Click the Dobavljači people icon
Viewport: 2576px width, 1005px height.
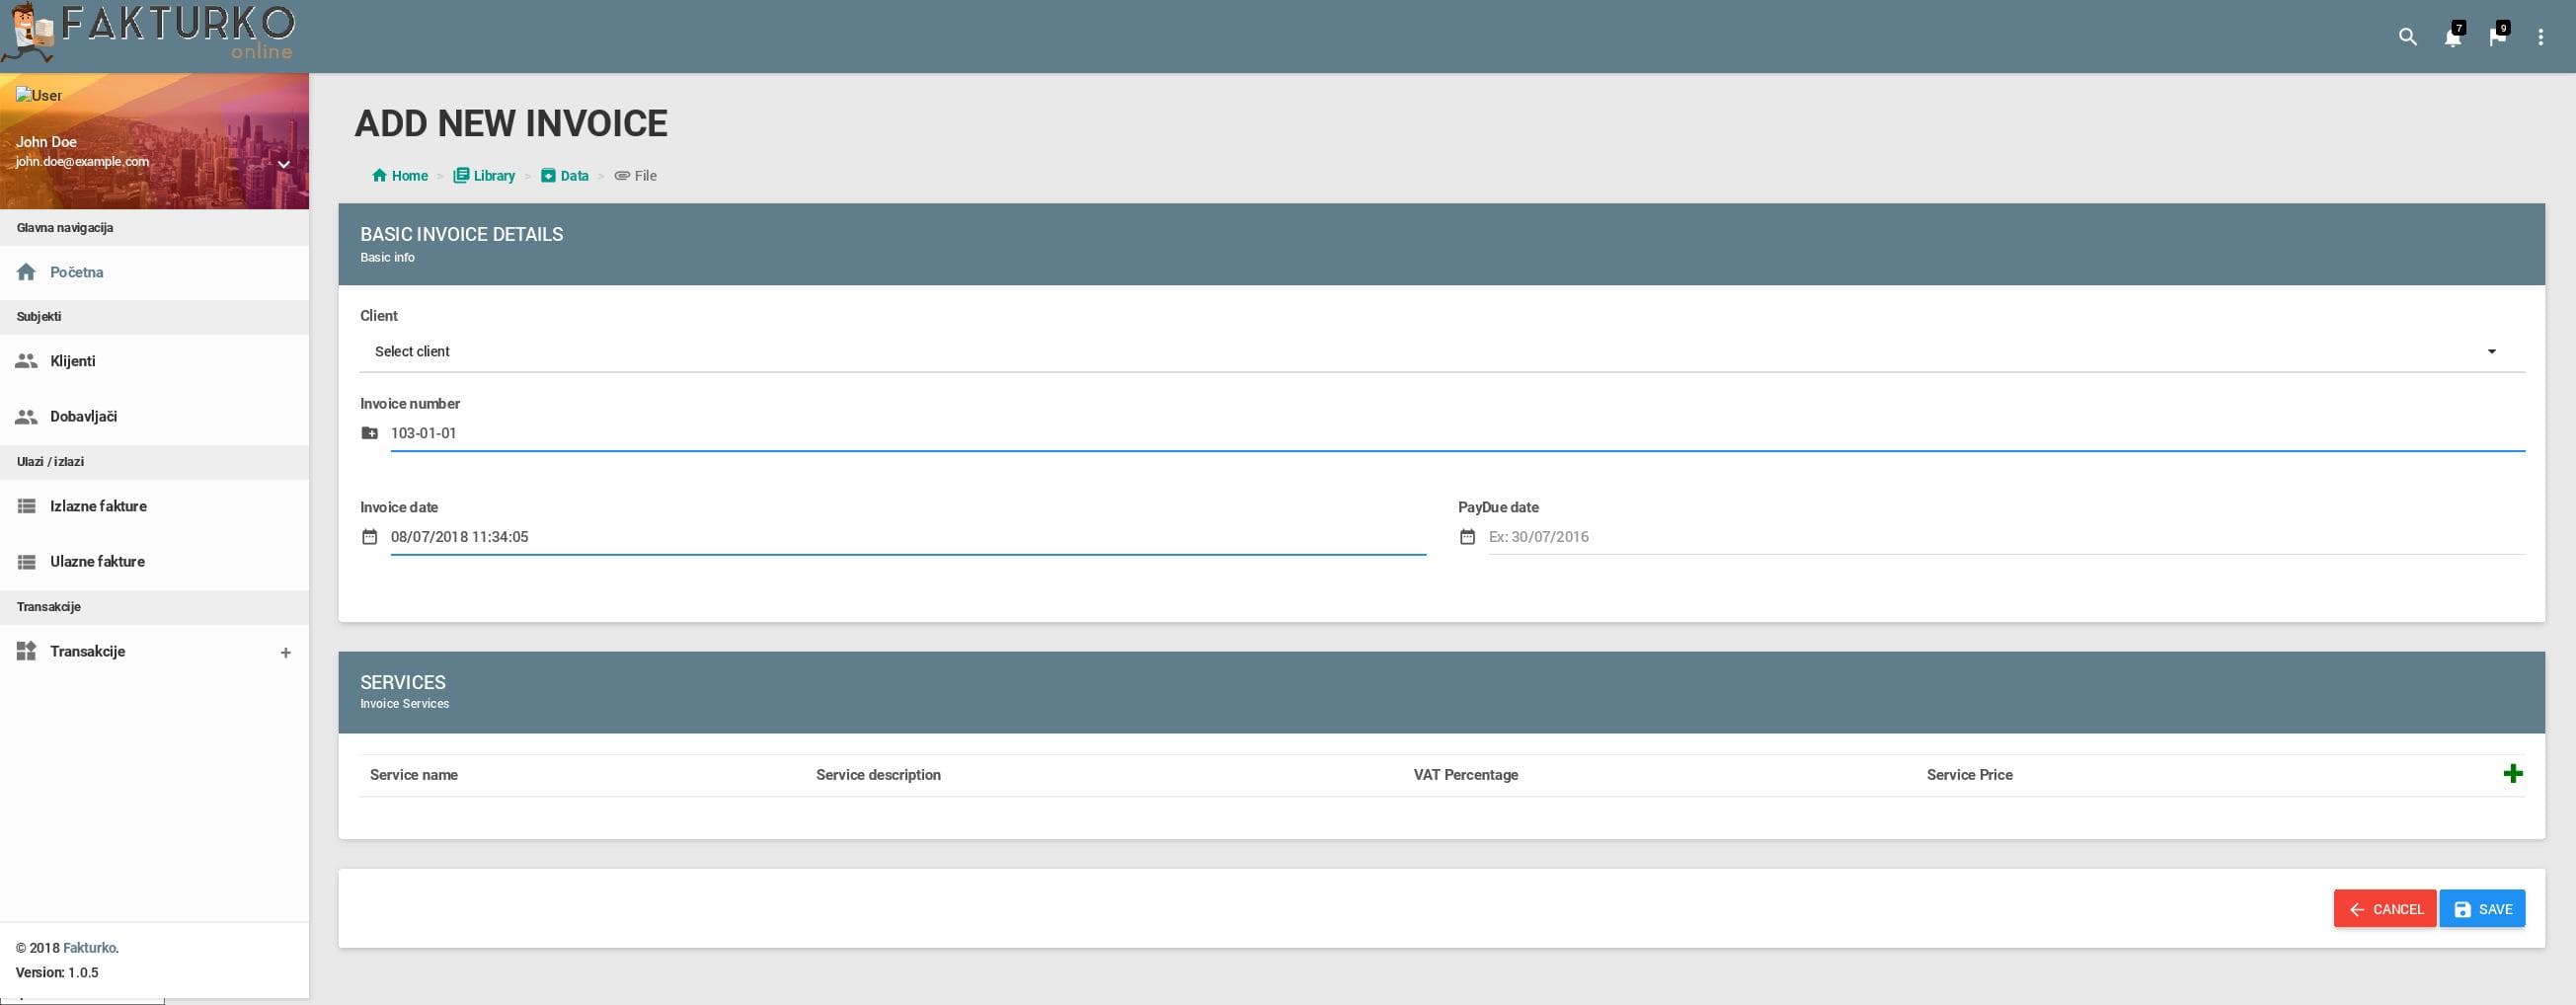pyautogui.click(x=27, y=416)
